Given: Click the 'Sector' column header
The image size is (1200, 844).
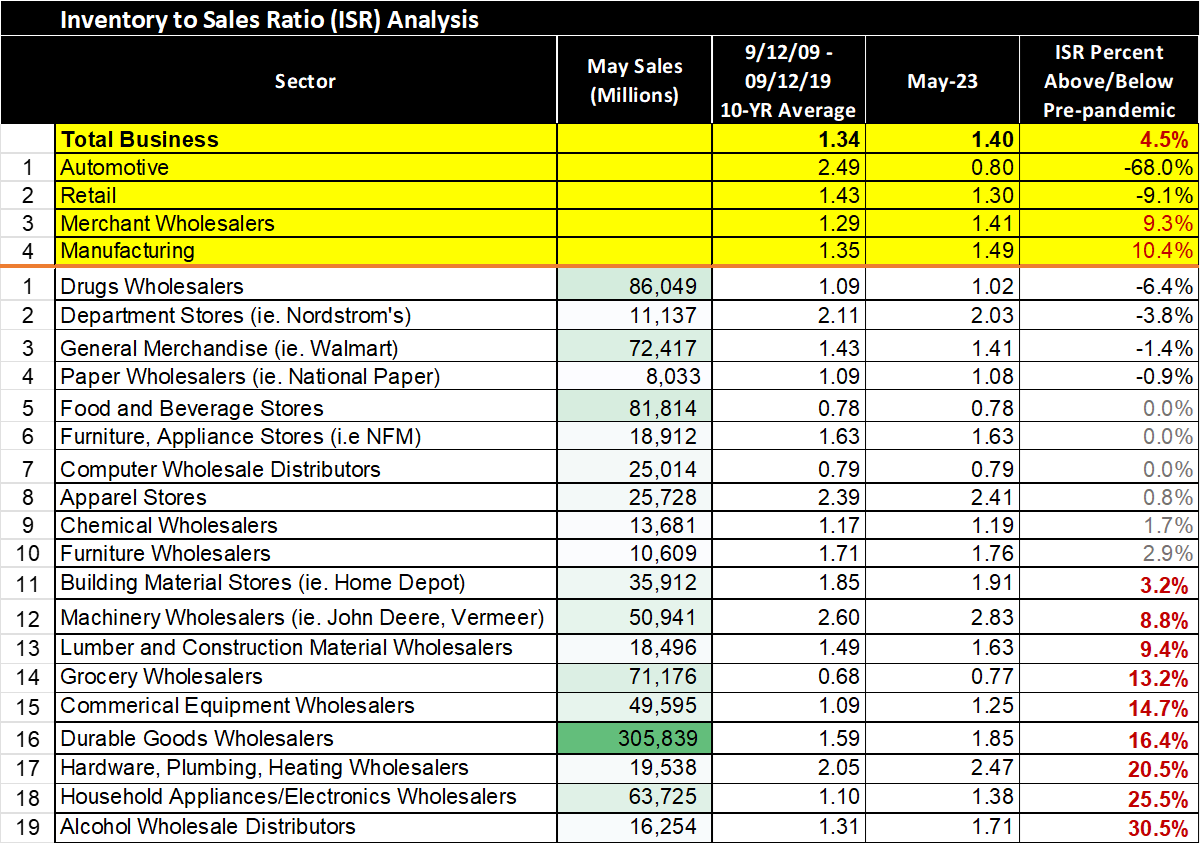Looking at the screenshot, I should [x=306, y=81].
